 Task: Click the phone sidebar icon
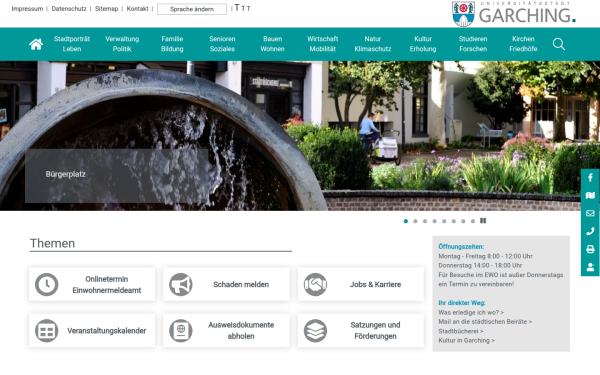point(590,231)
